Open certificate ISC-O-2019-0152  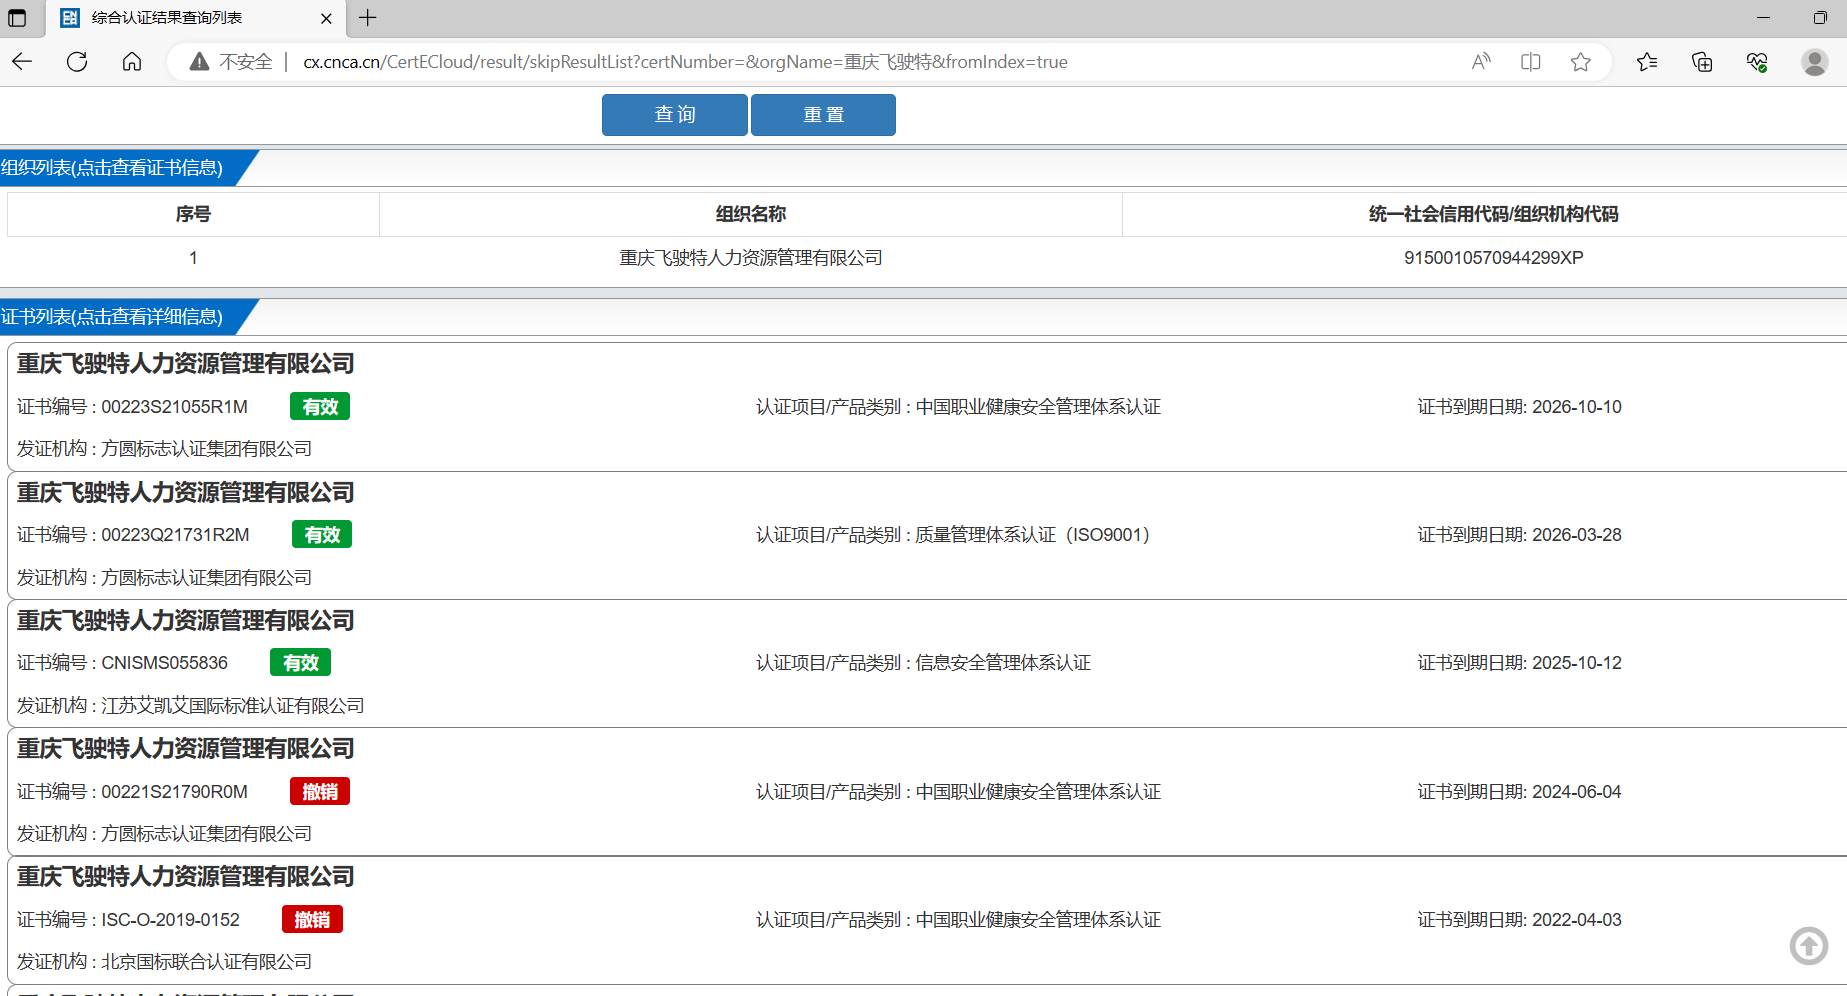(170, 920)
